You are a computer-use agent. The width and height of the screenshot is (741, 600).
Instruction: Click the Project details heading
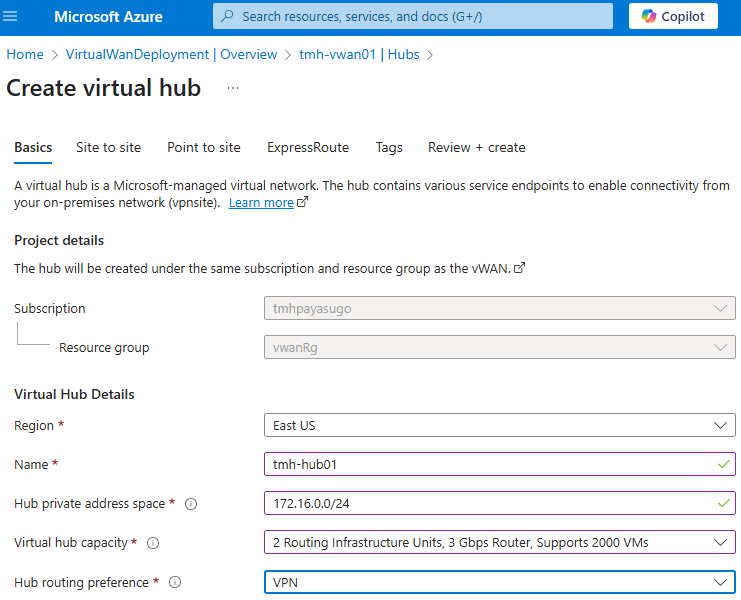tap(59, 240)
